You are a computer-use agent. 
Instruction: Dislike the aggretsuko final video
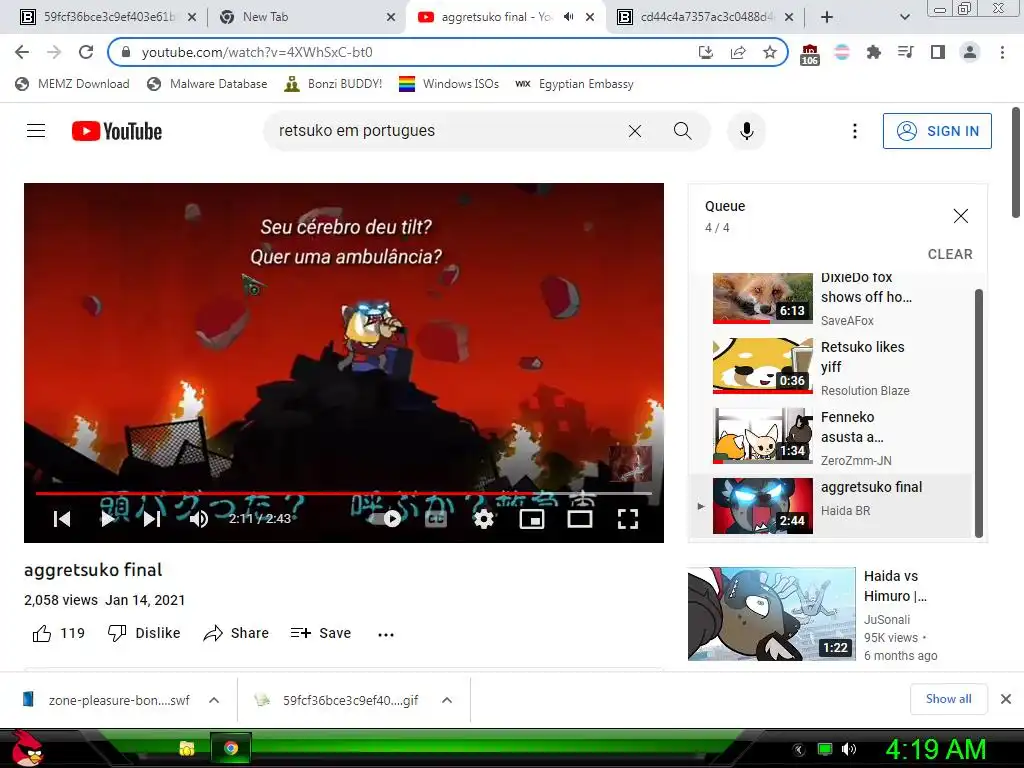click(x=144, y=633)
